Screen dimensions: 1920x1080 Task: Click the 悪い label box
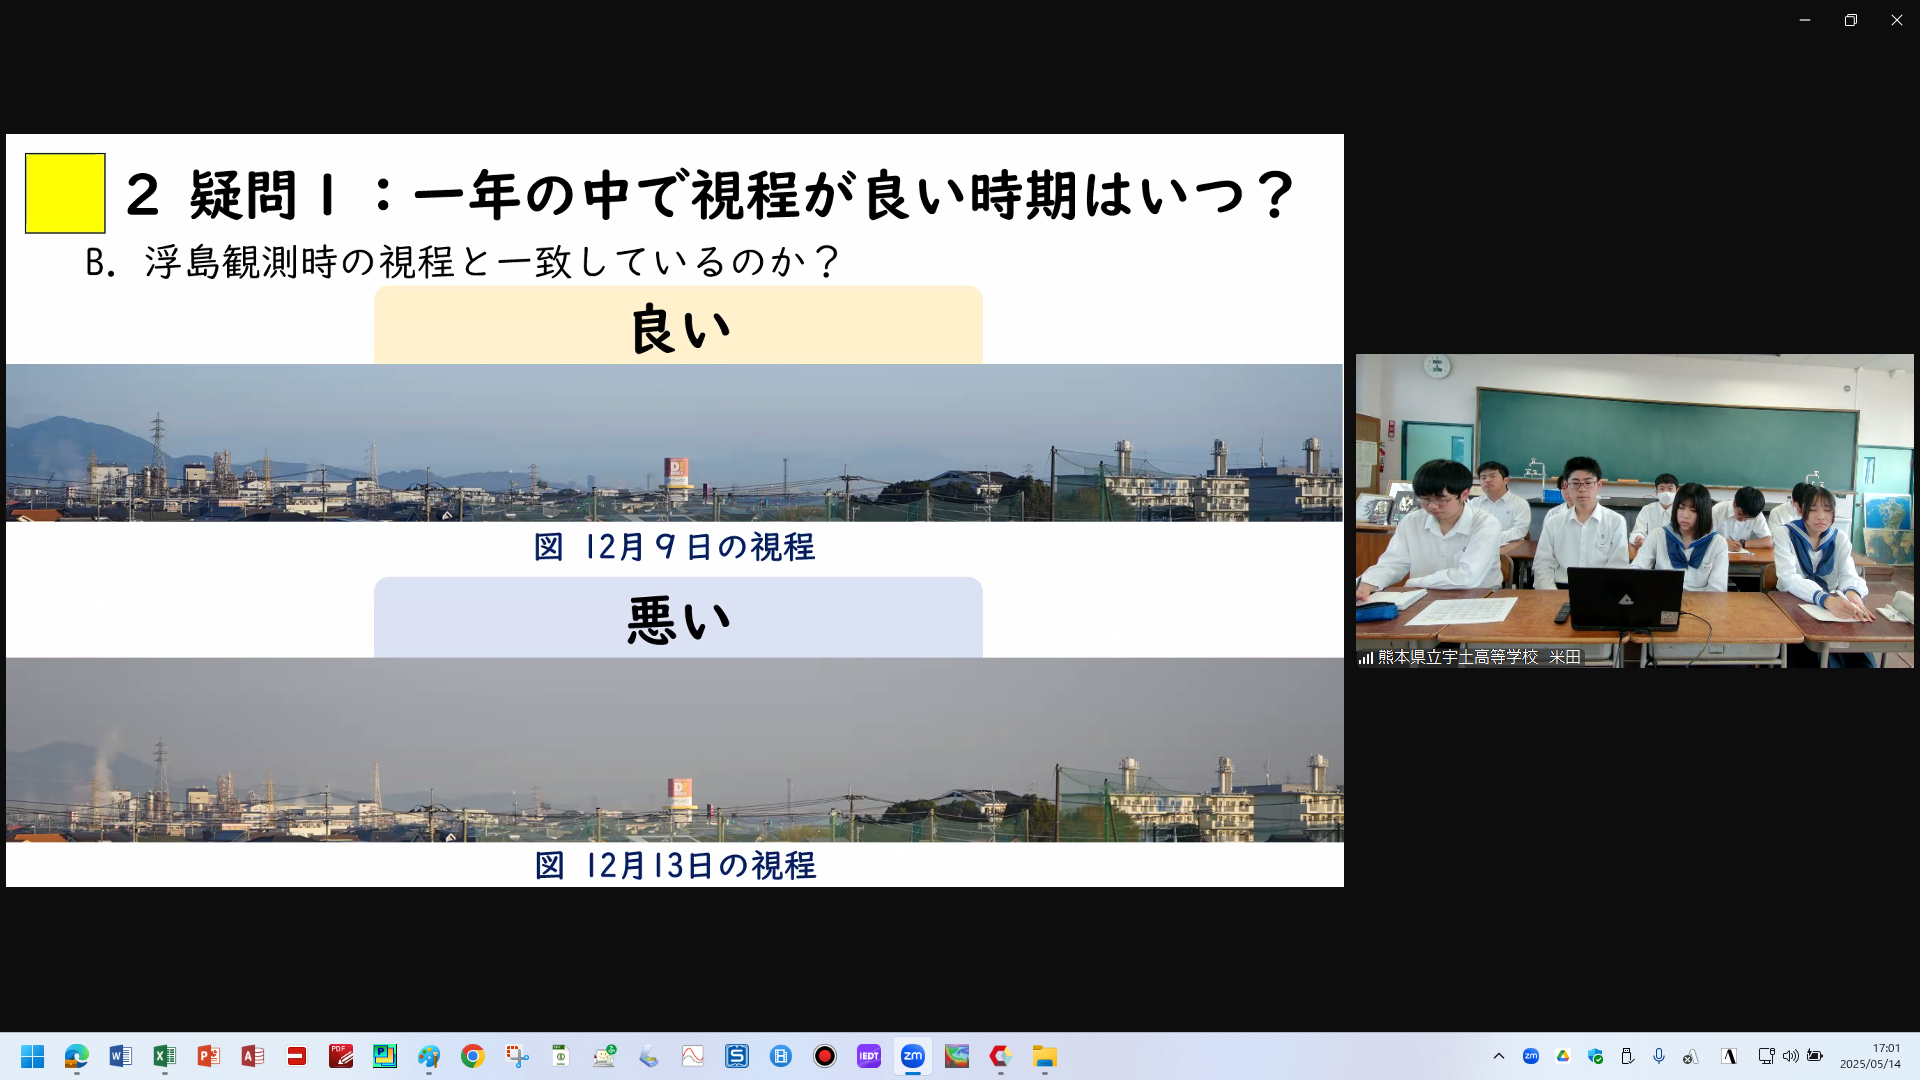pyautogui.click(x=678, y=617)
